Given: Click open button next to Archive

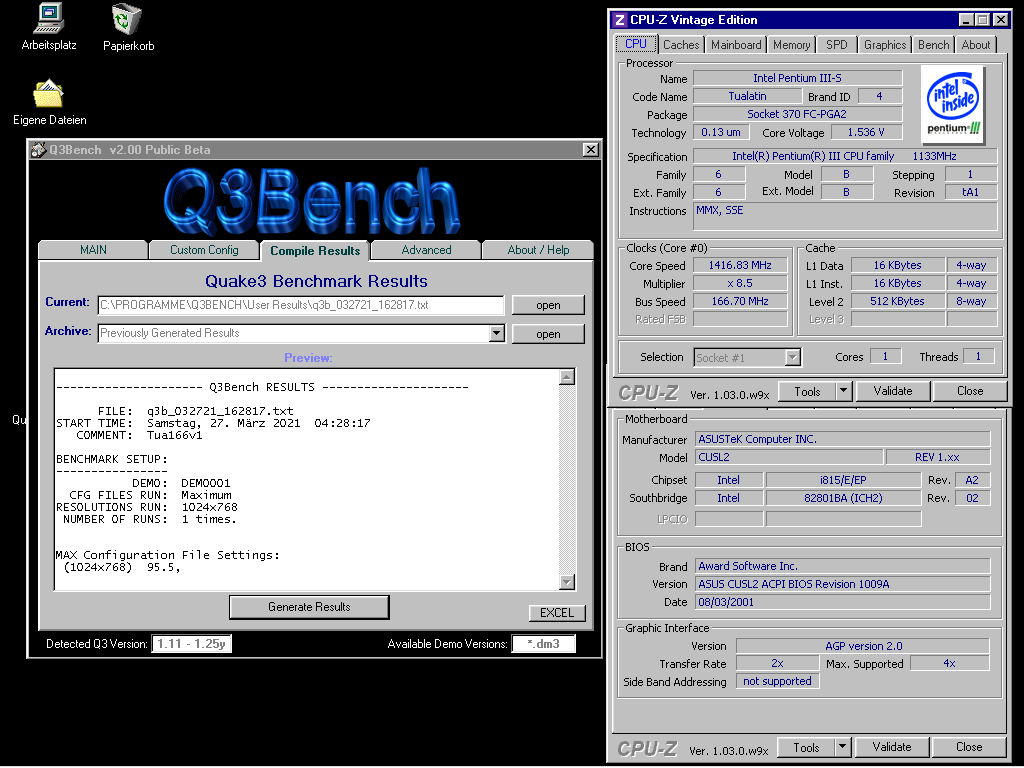Looking at the screenshot, I should [x=548, y=334].
